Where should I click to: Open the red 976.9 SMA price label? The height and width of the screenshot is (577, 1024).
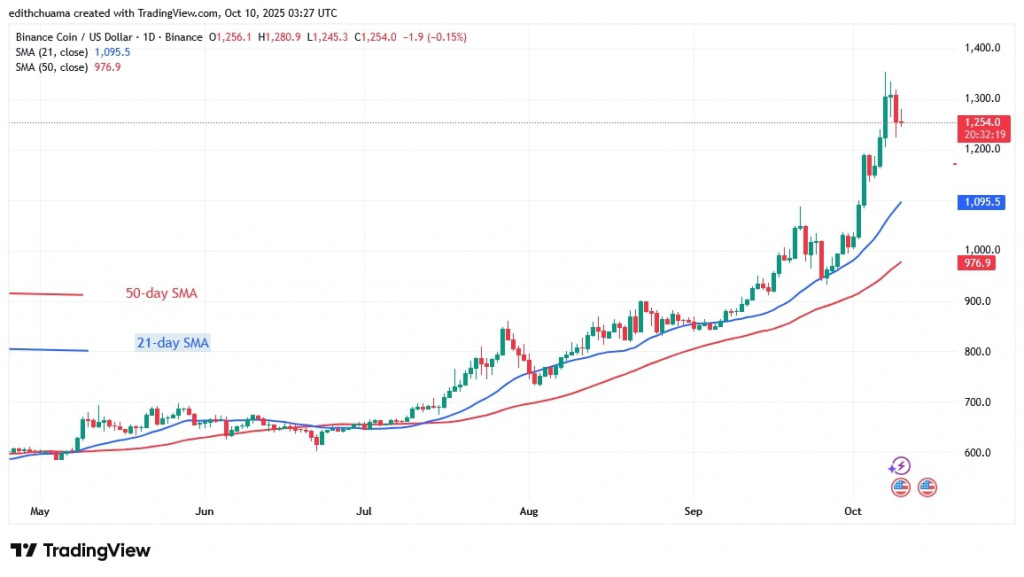click(x=977, y=261)
